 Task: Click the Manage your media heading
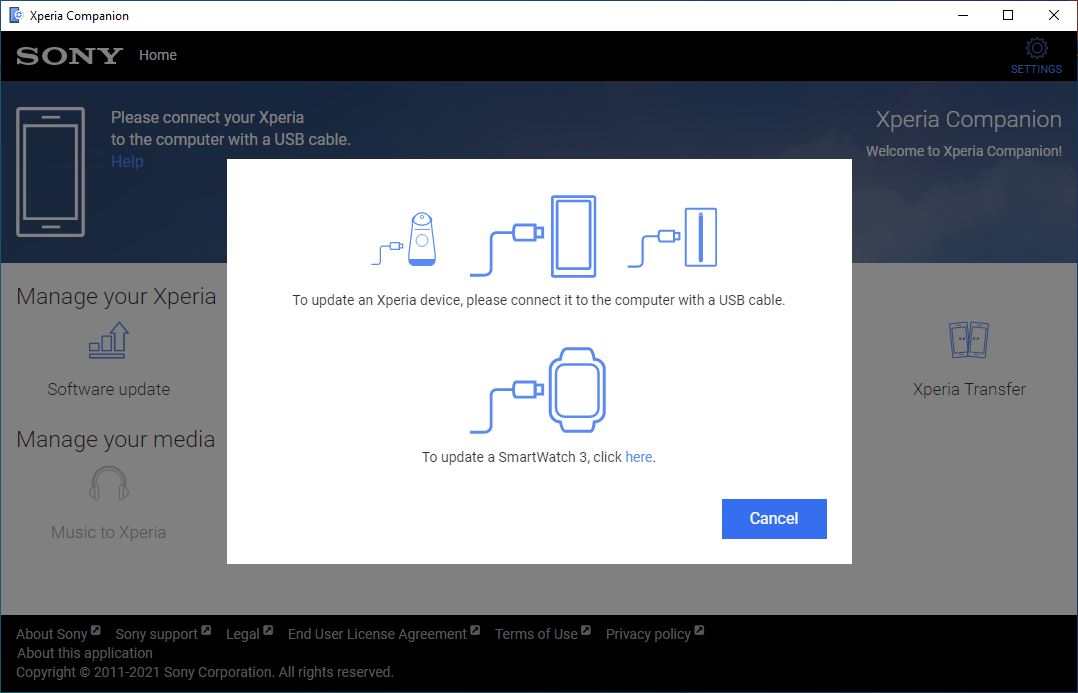tap(116, 439)
